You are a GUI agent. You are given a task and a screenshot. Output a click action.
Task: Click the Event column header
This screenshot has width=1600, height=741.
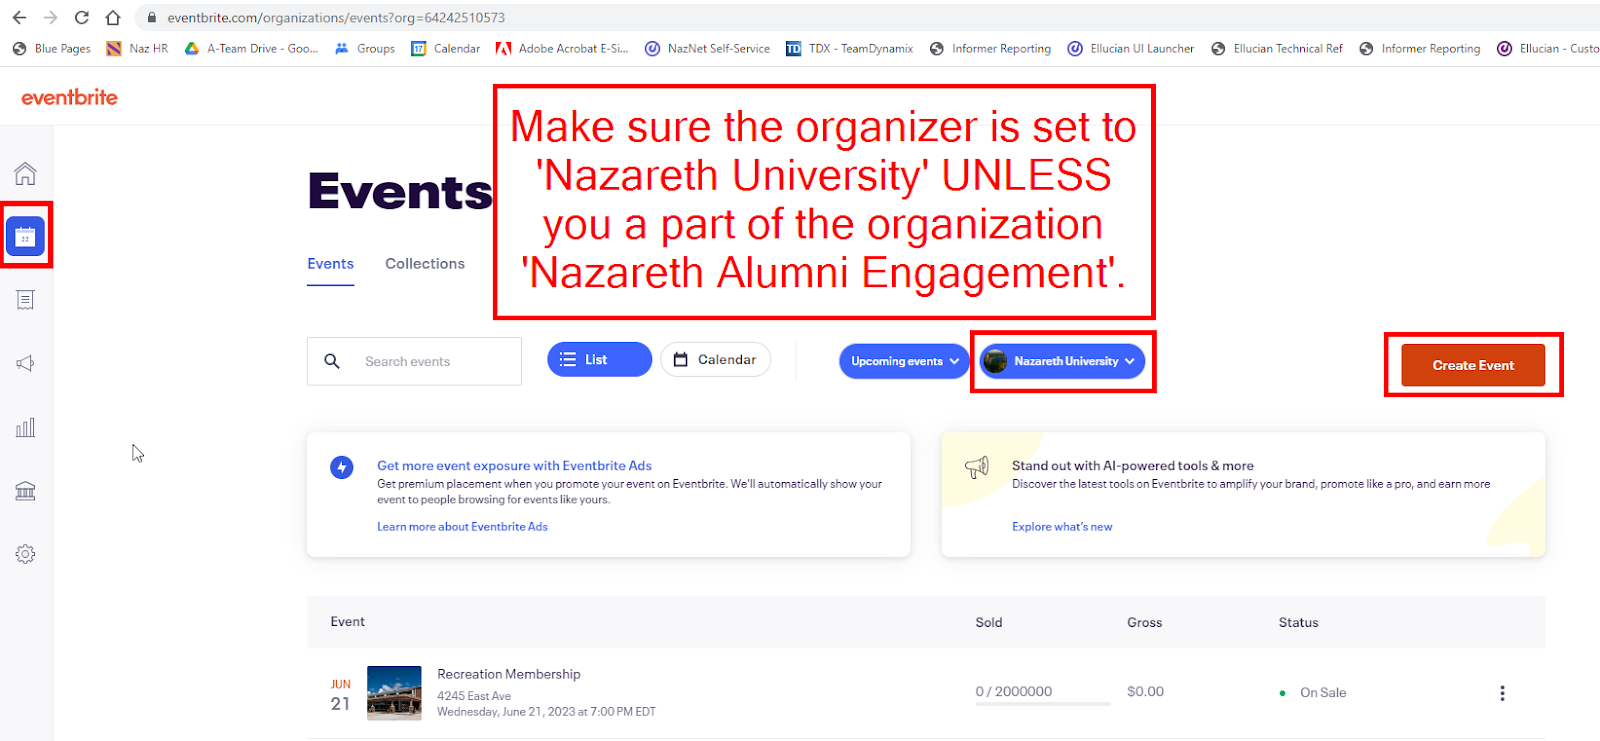point(347,622)
